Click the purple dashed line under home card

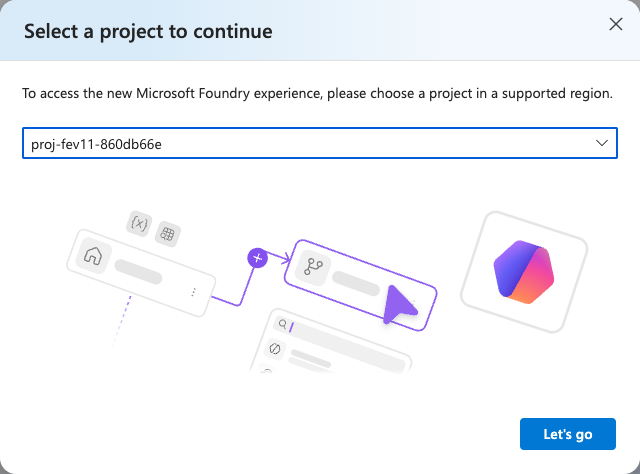[122, 321]
